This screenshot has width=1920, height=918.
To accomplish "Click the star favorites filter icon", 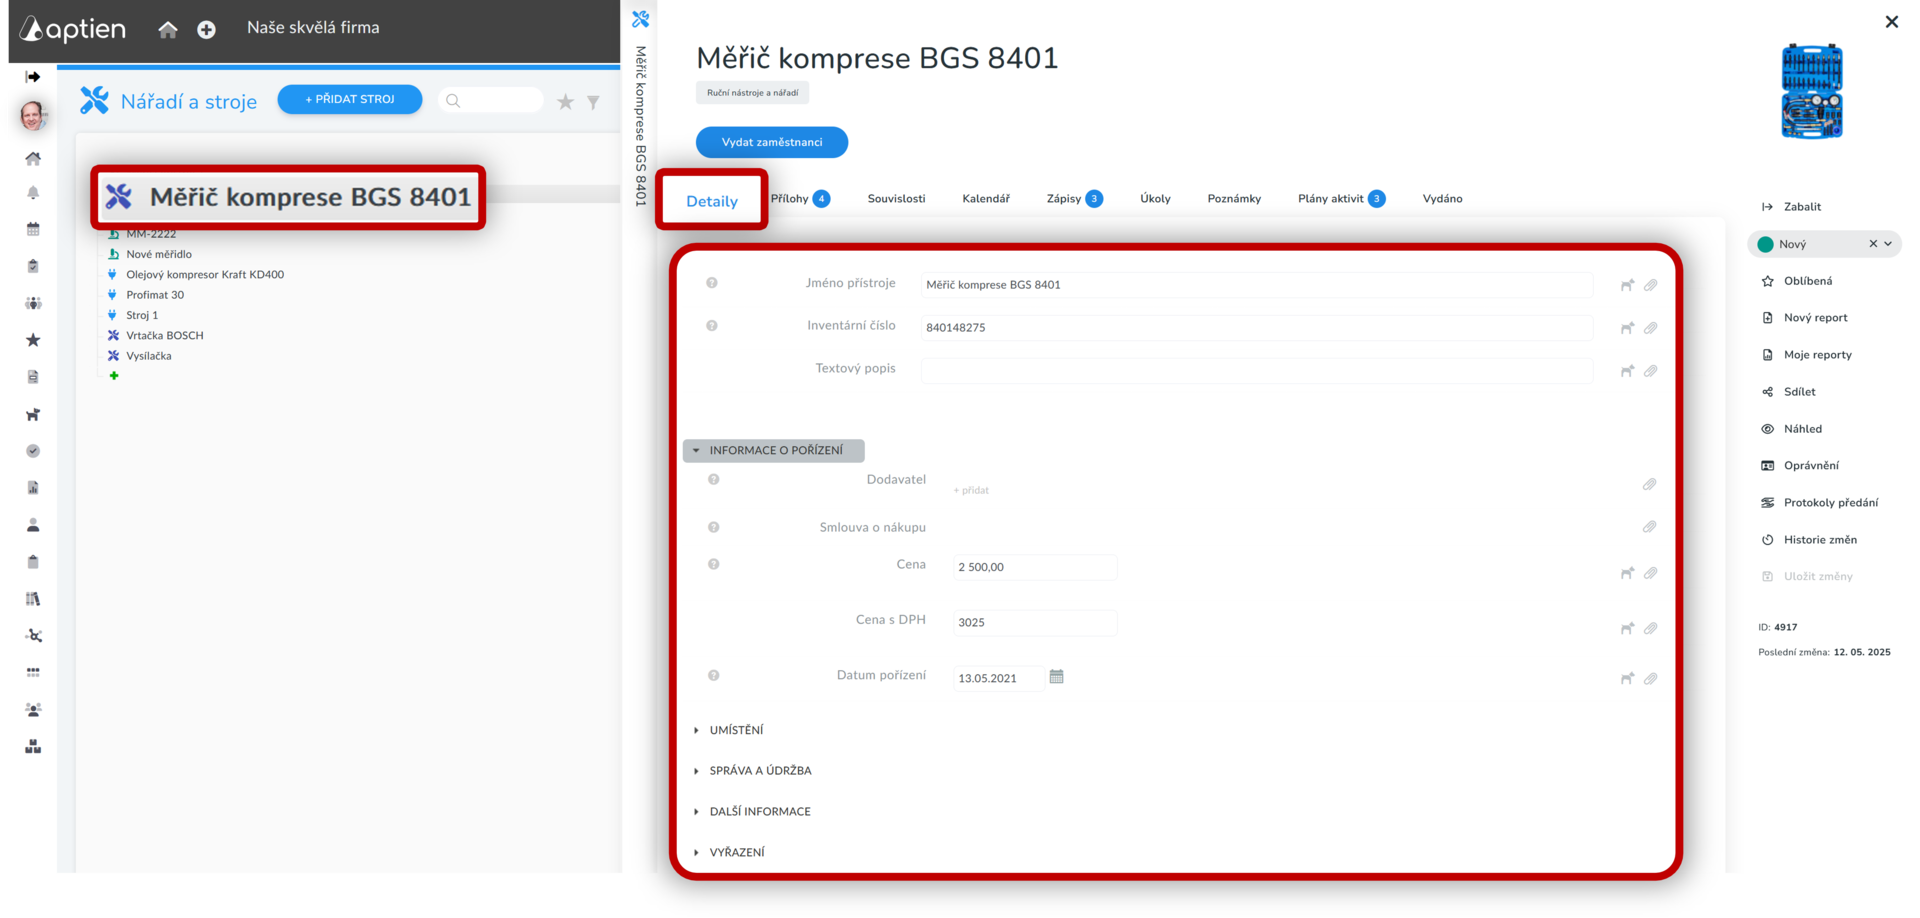I will tap(565, 102).
